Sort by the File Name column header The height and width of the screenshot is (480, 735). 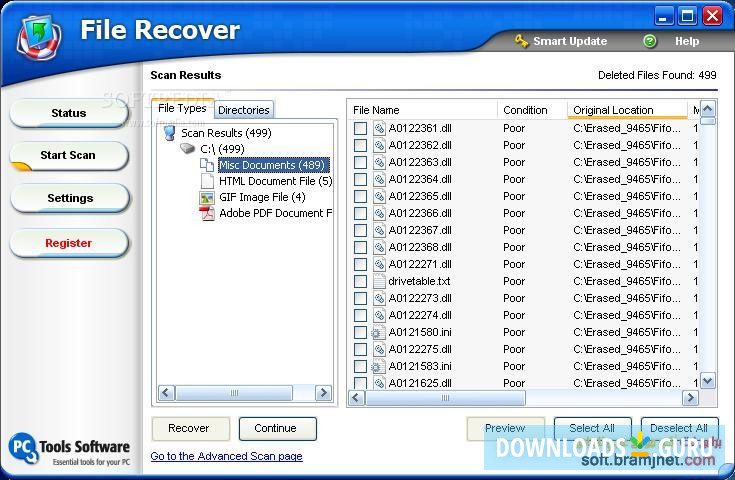pos(422,110)
